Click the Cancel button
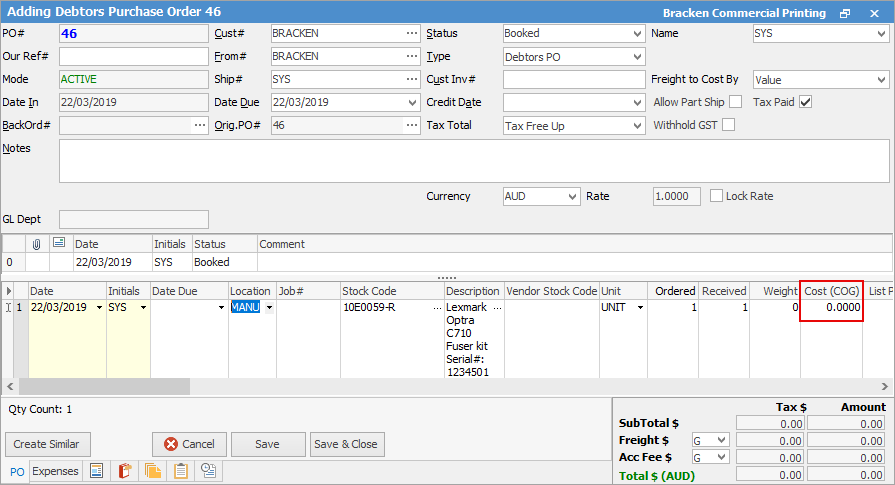Viewport: 895px width, 485px height. pos(190,444)
